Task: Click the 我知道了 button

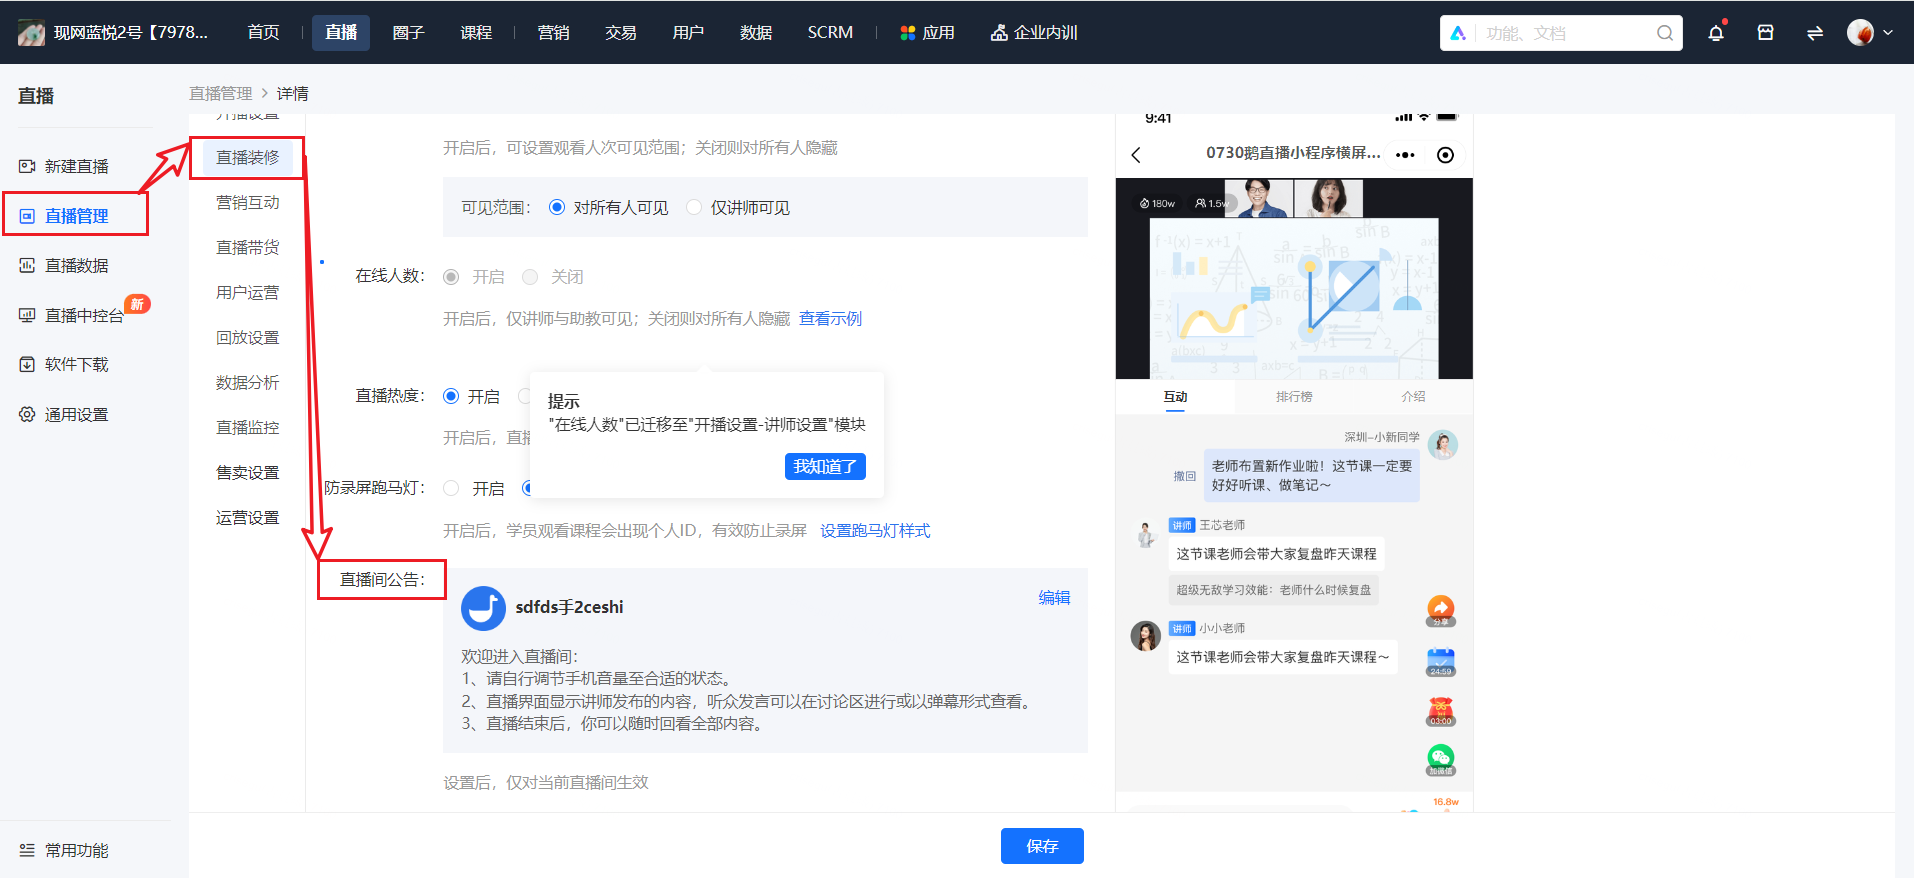Action: (x=825, y=467)
